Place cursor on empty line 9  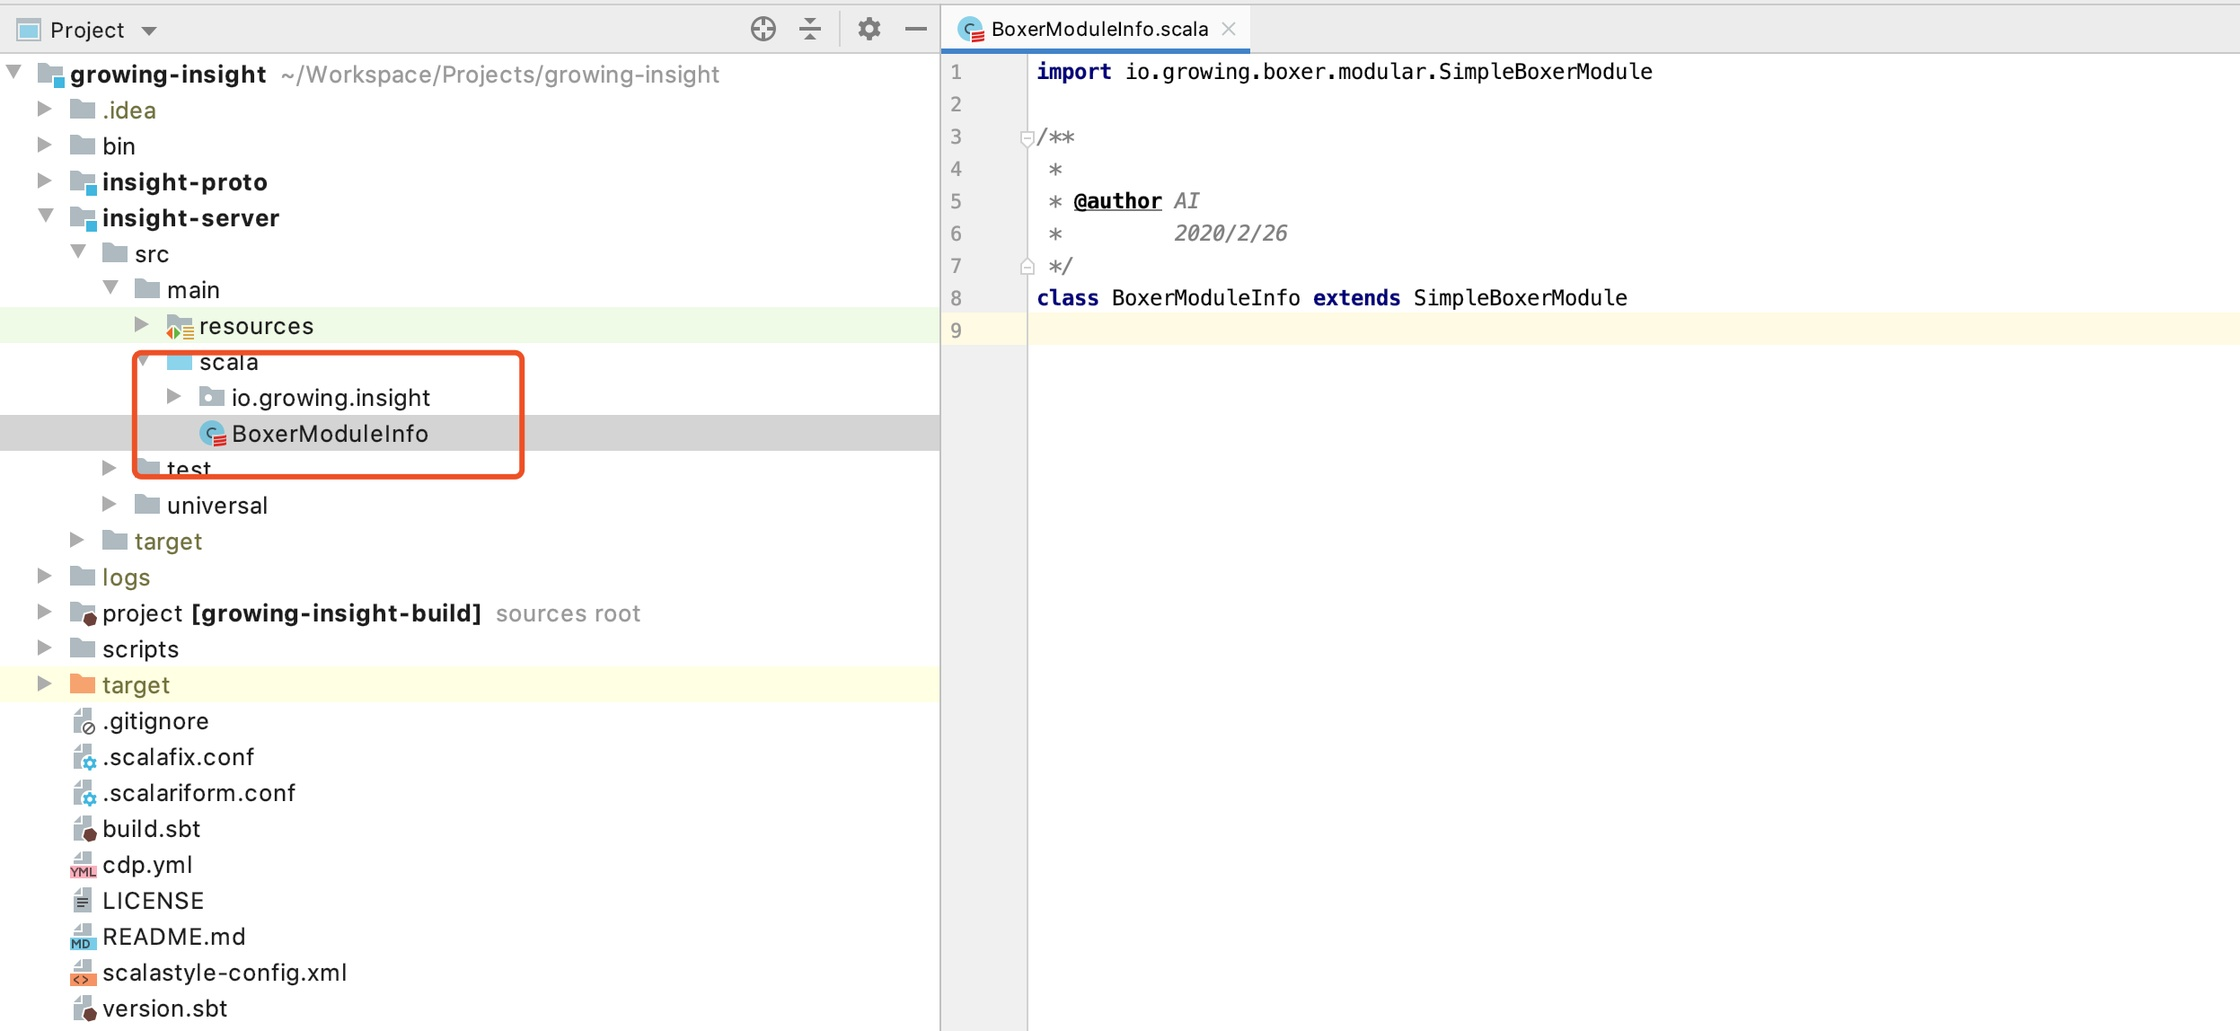1633,330
